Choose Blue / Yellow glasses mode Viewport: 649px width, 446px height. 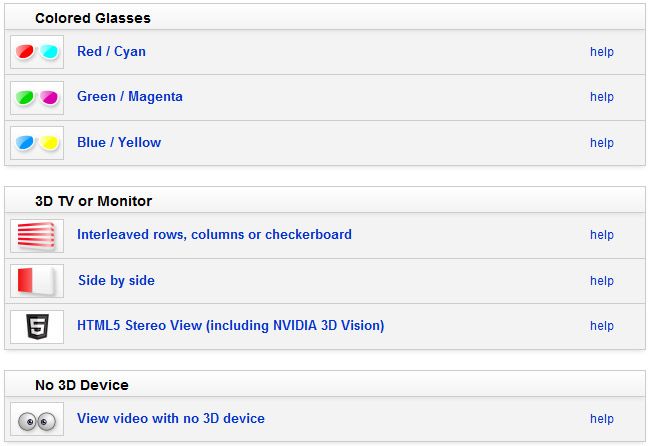coord(119,143)
